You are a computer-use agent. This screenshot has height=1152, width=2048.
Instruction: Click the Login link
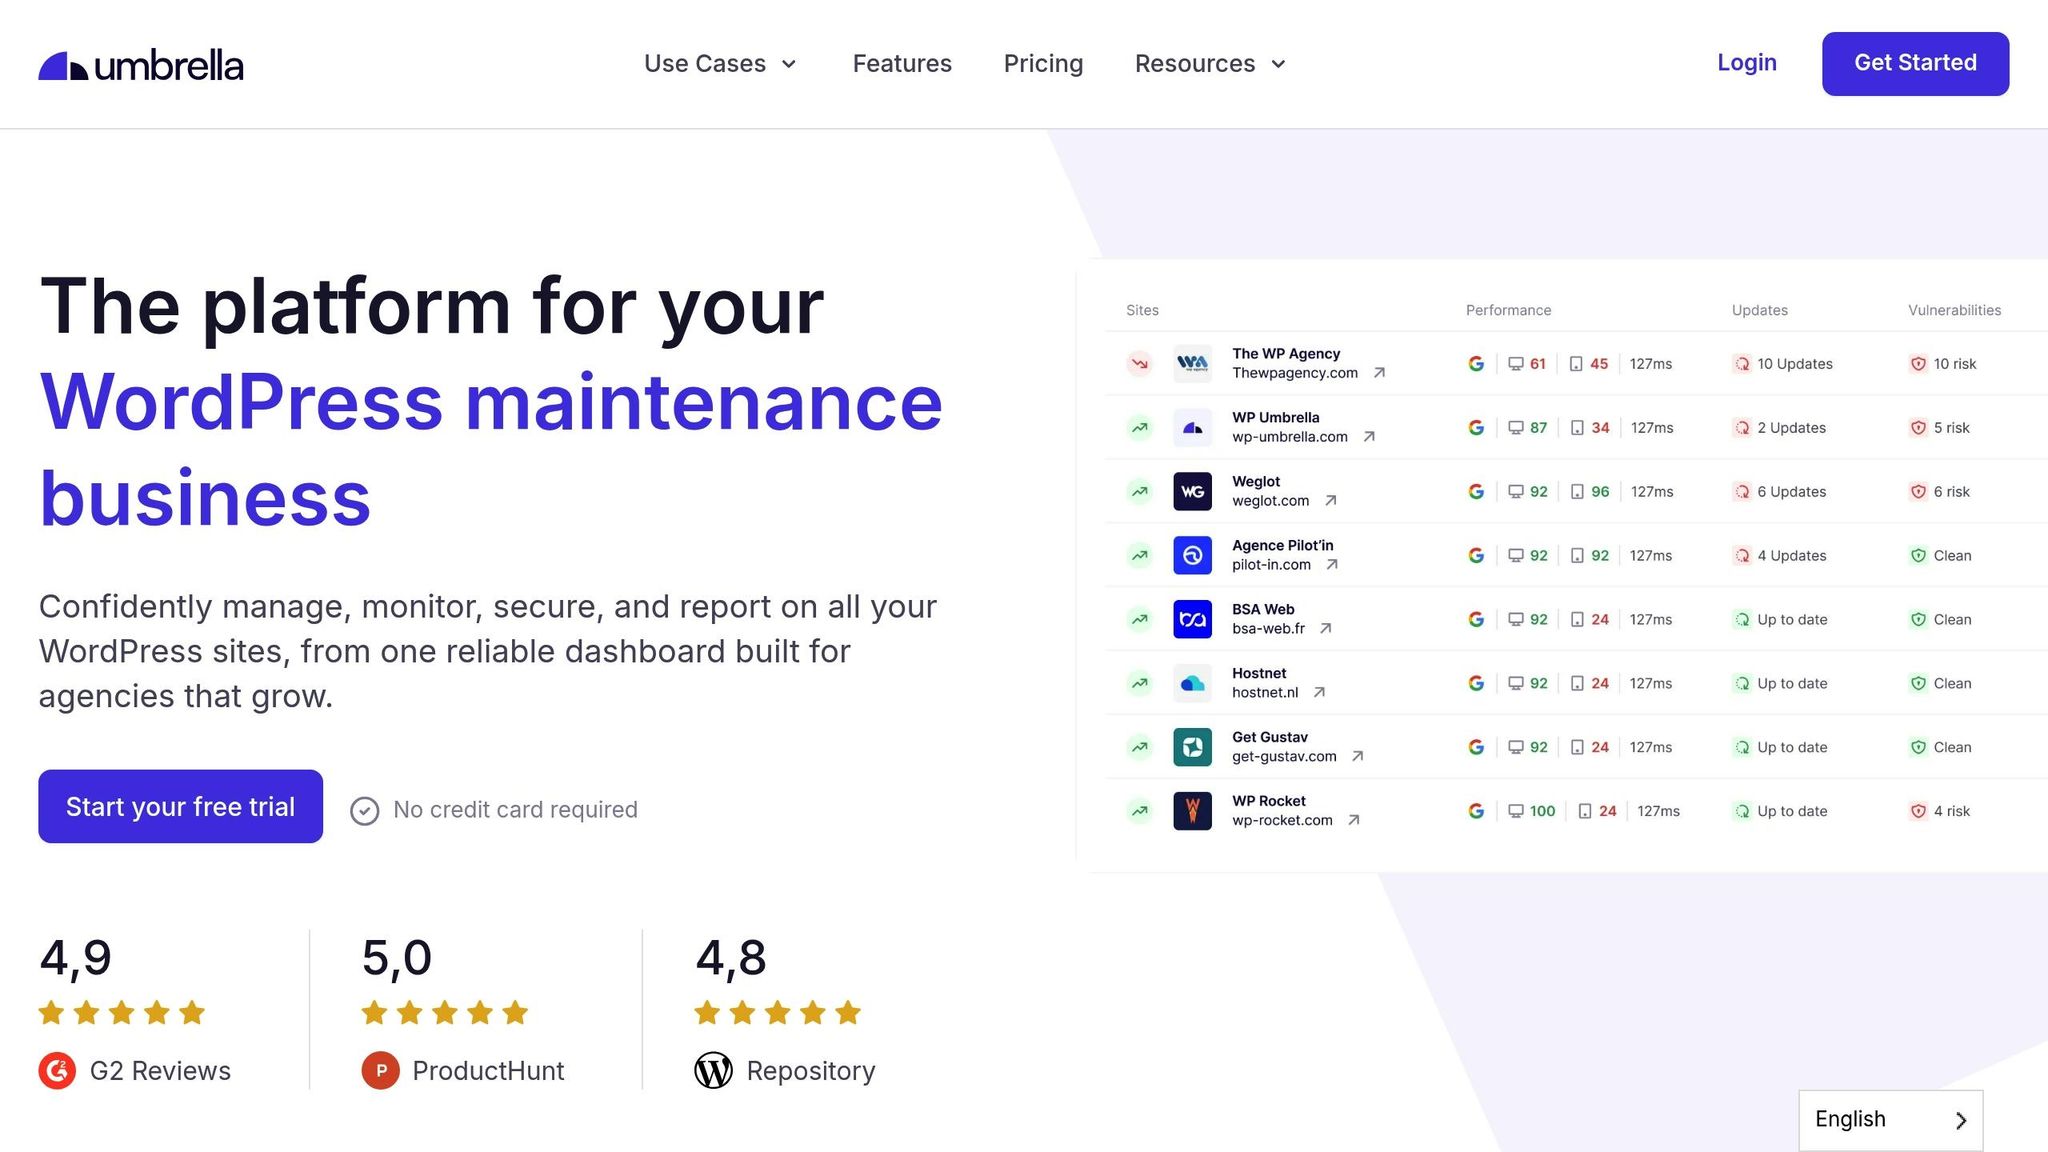[x=1746, y=63]
